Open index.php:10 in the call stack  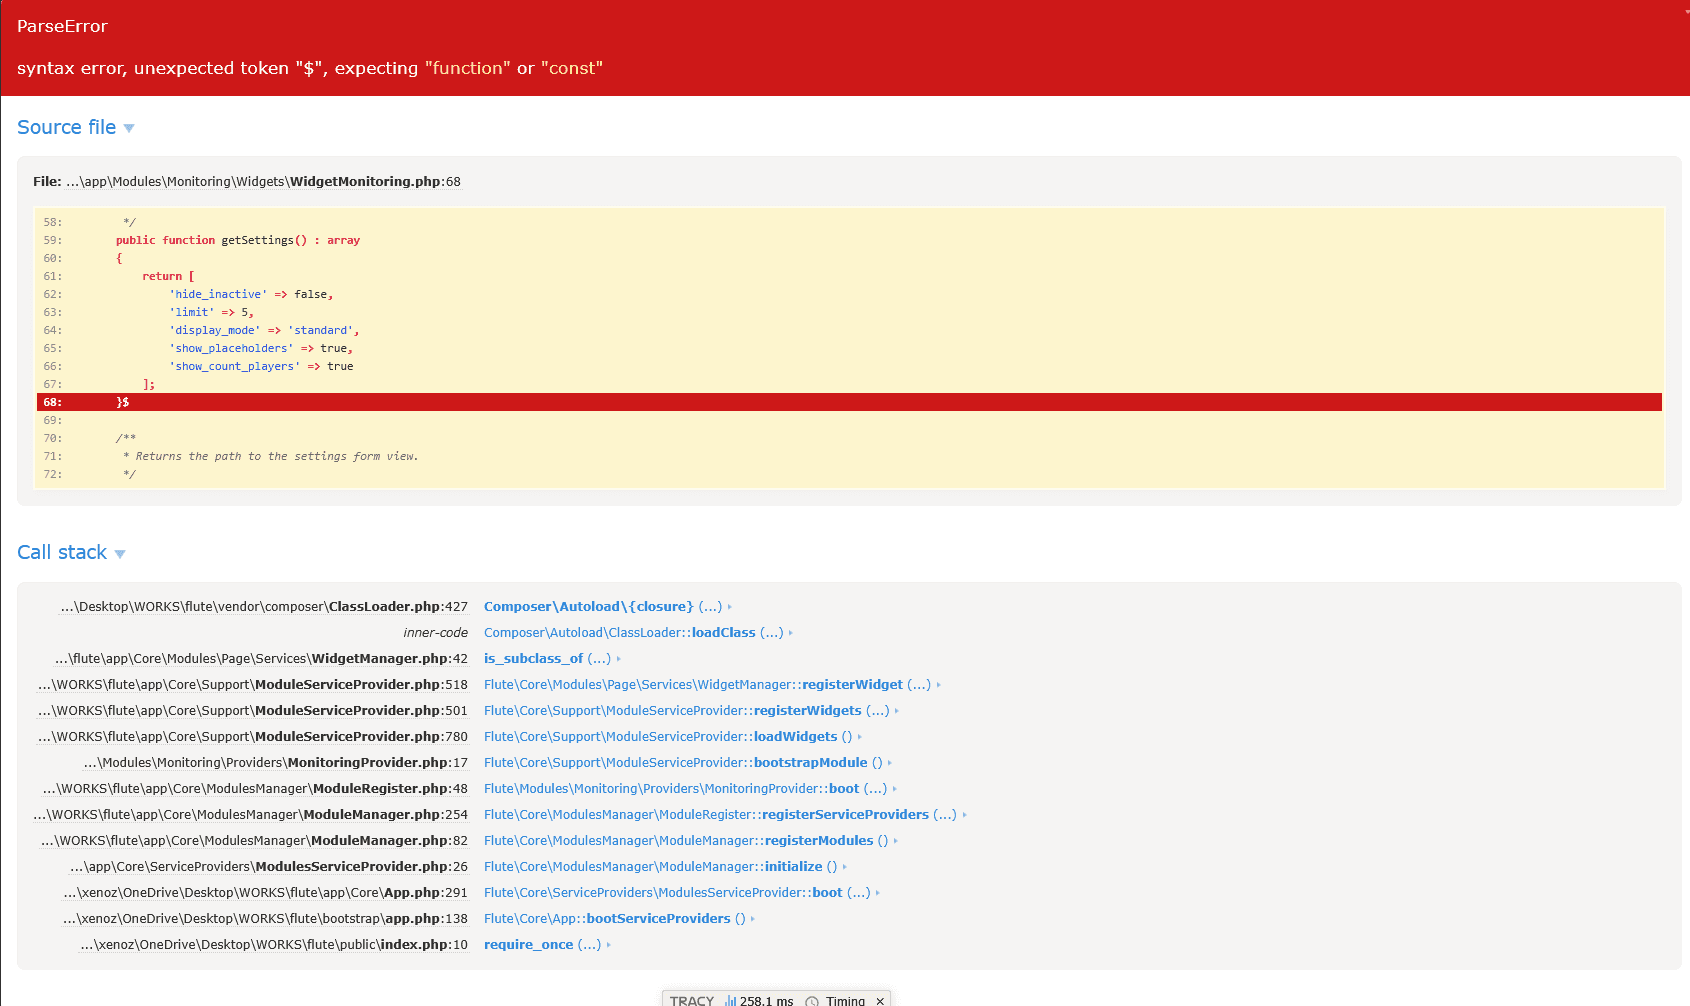(274, 945)
